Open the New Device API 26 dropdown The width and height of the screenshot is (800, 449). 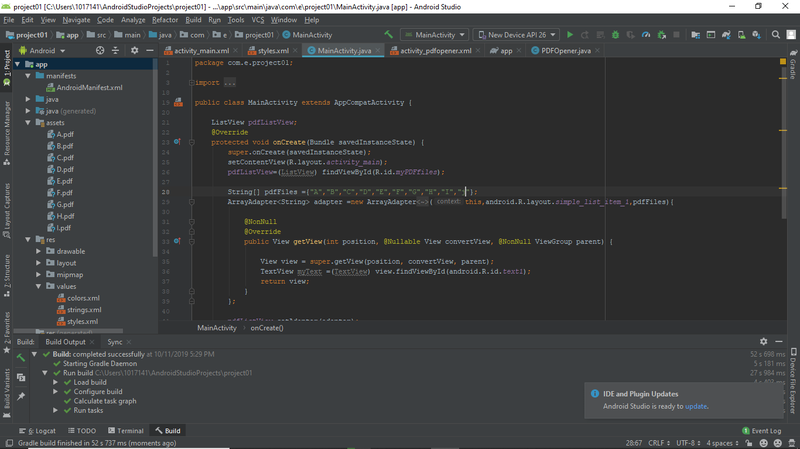(518, 35)
